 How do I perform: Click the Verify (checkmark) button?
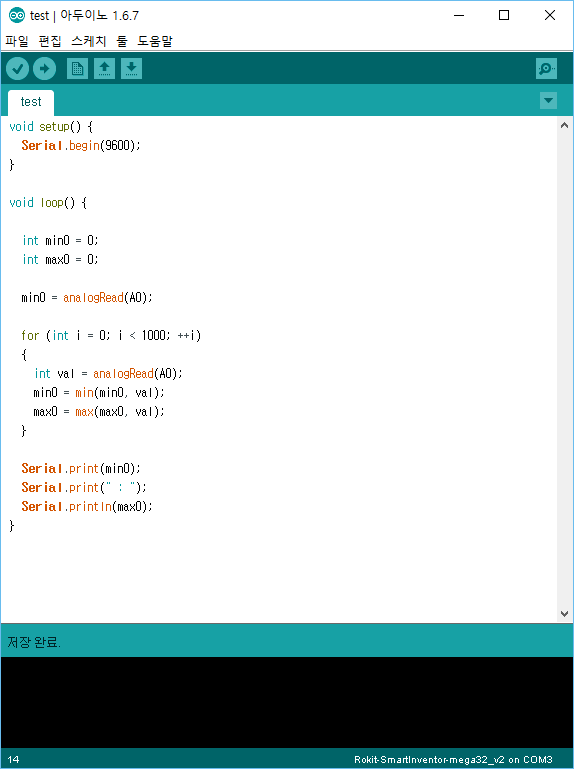click(18, 69)
